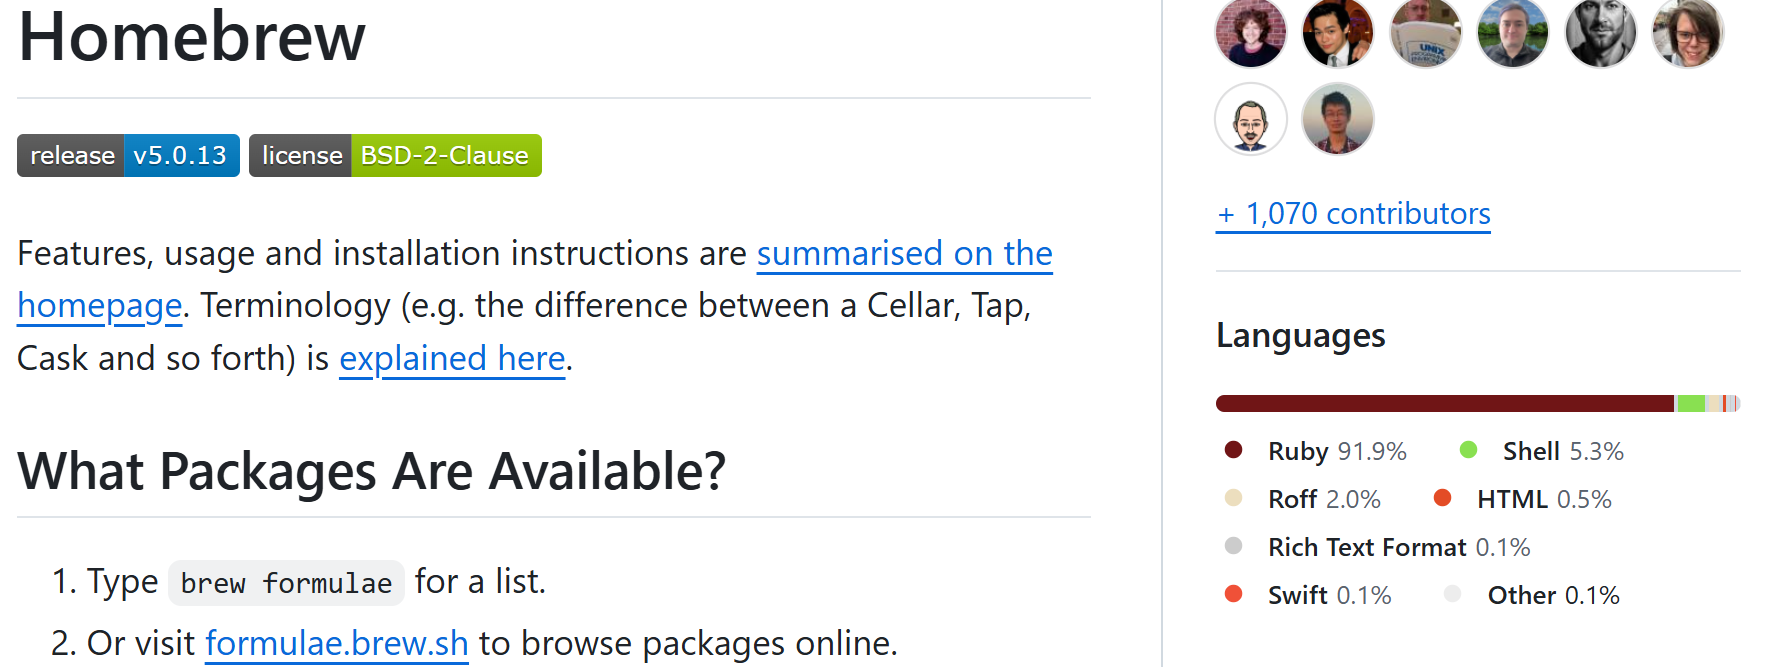Open the '+ 1,070 contributors' link
This screenshot has height=667, width=1773.
click(1353, 214)
